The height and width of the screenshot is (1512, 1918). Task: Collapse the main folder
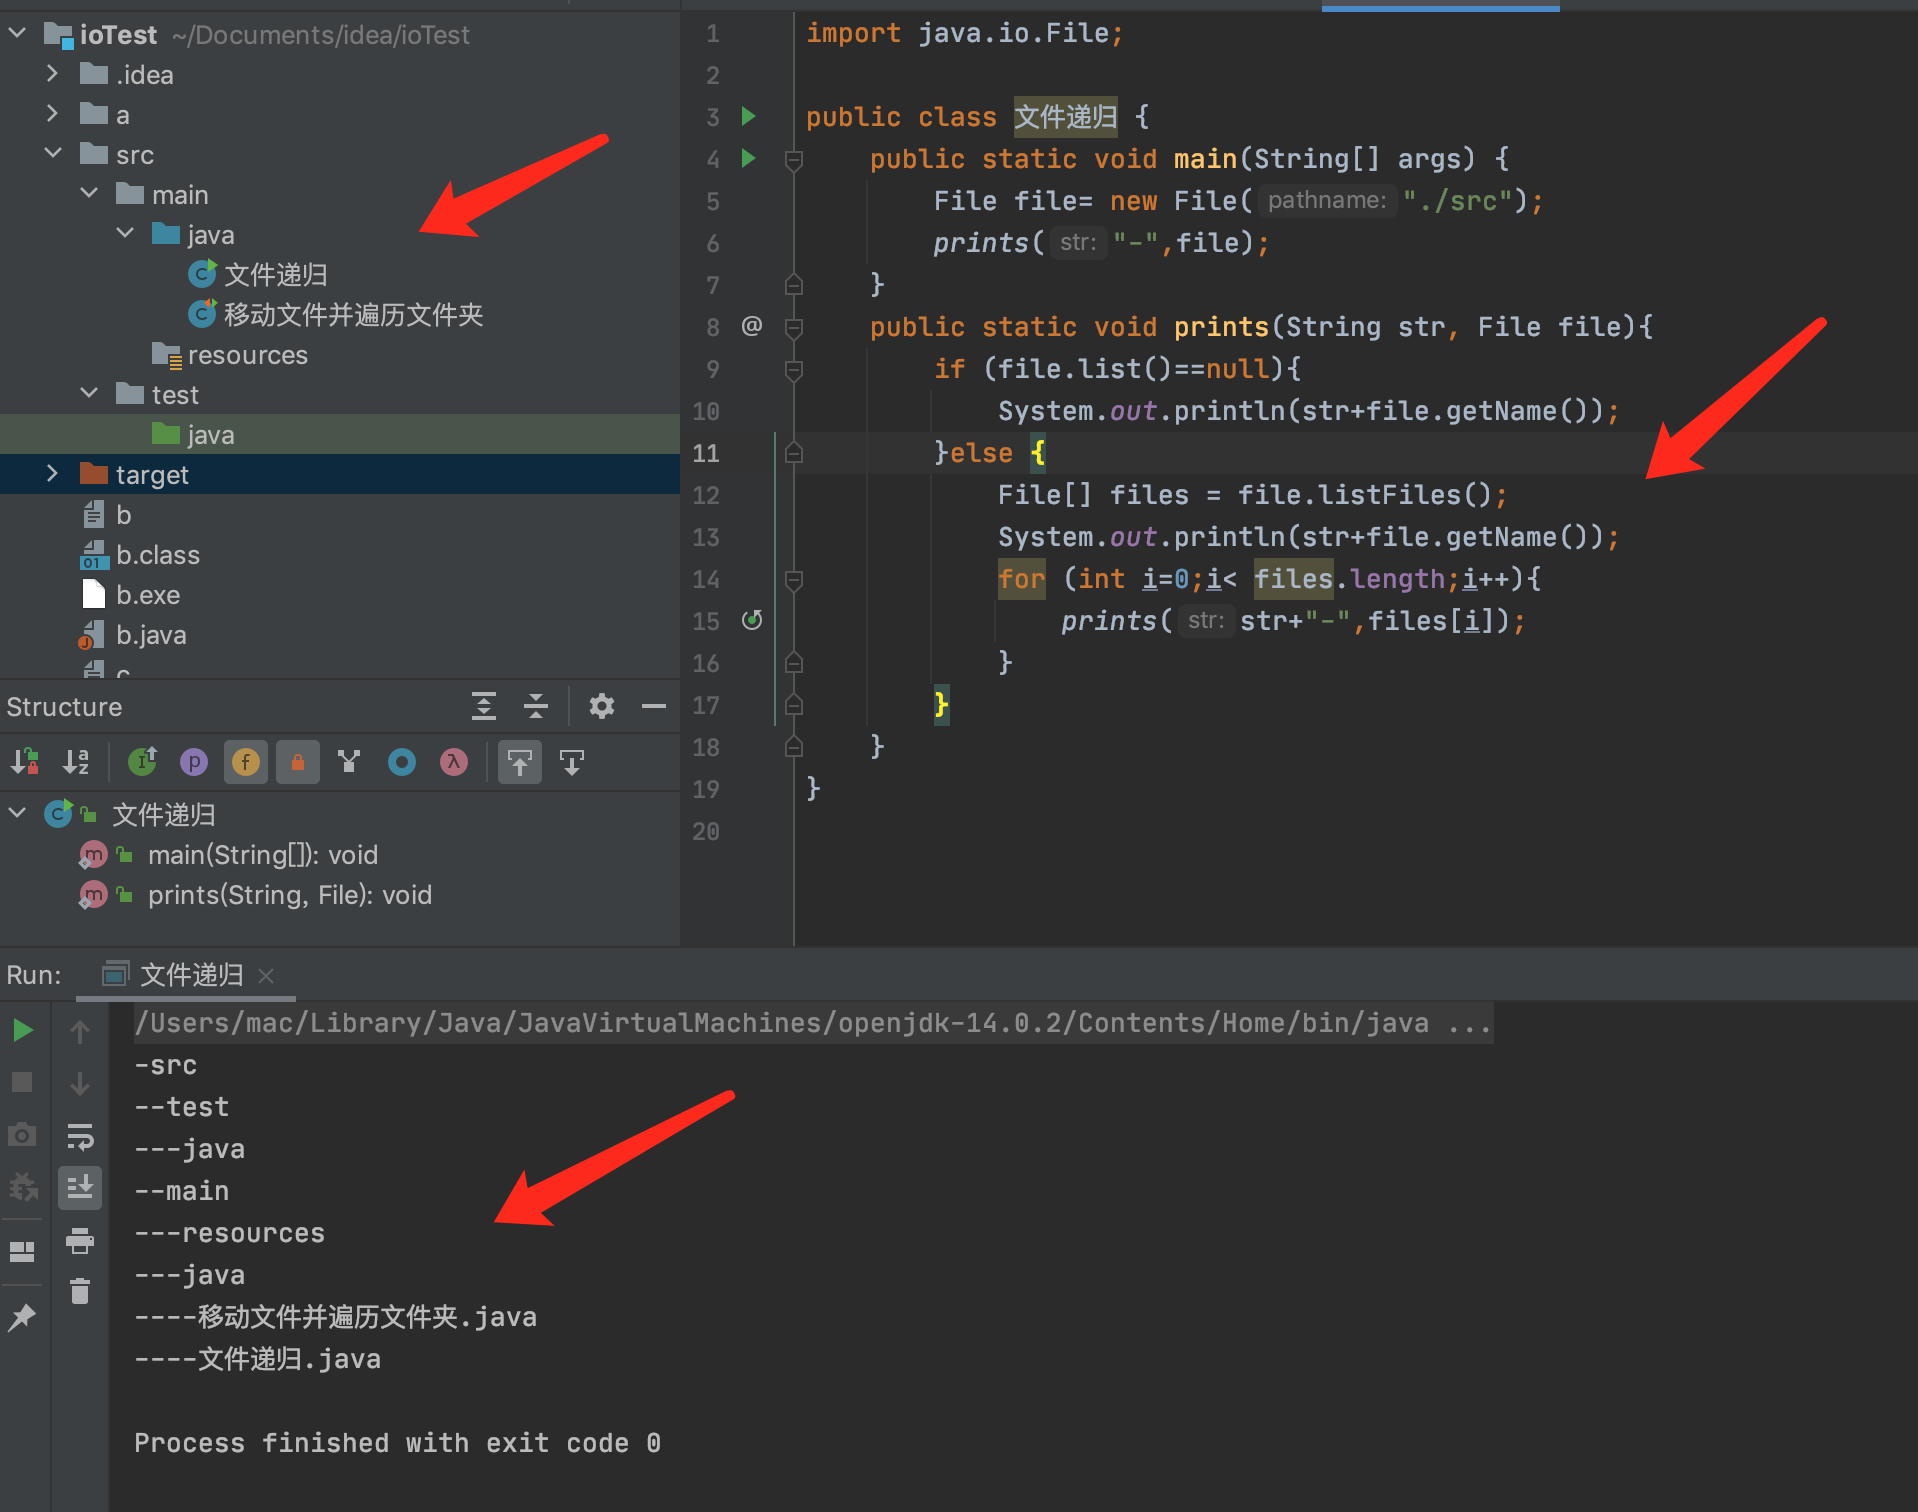pos(89,194)
